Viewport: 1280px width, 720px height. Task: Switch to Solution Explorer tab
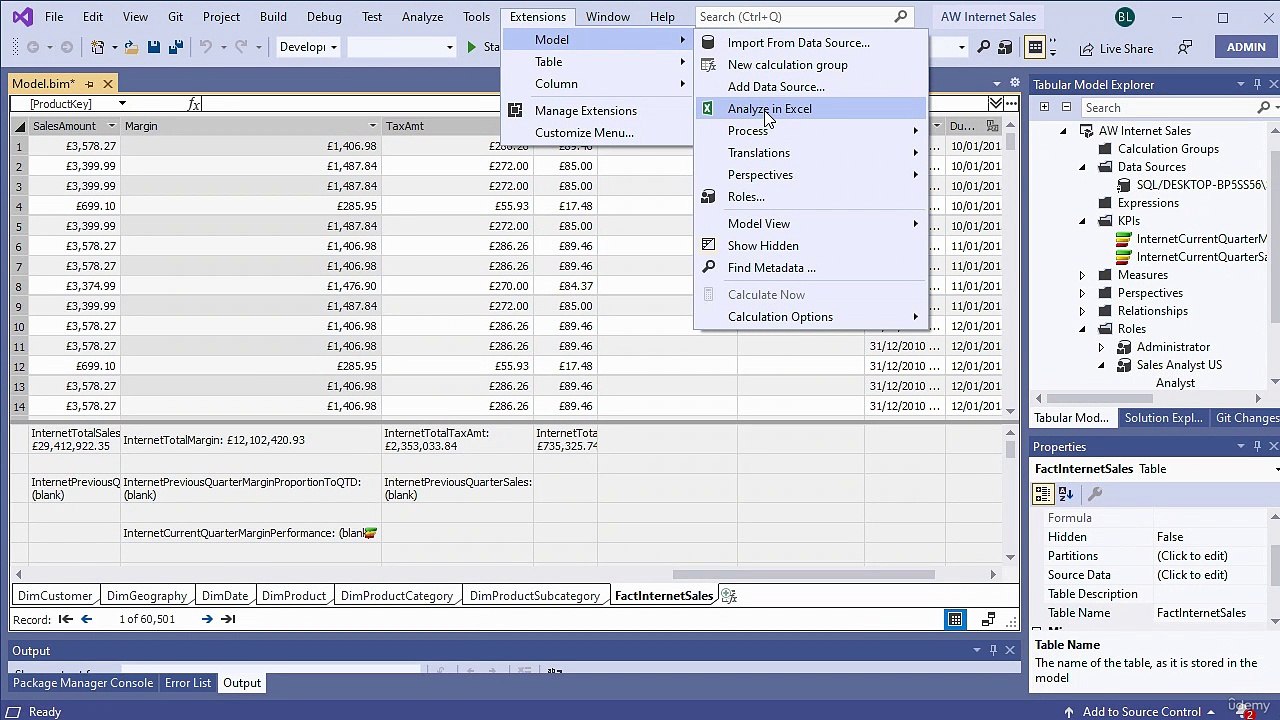click(1163, 418)
